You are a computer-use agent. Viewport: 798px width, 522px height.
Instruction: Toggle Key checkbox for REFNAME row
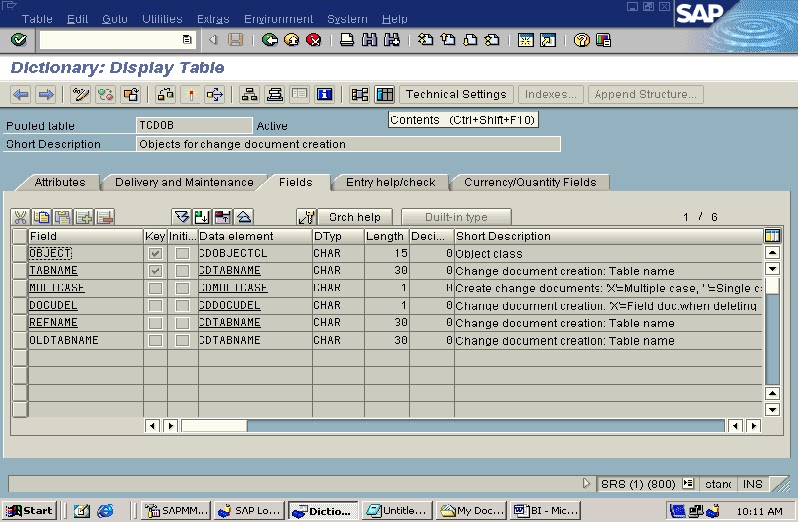point(155,323)
